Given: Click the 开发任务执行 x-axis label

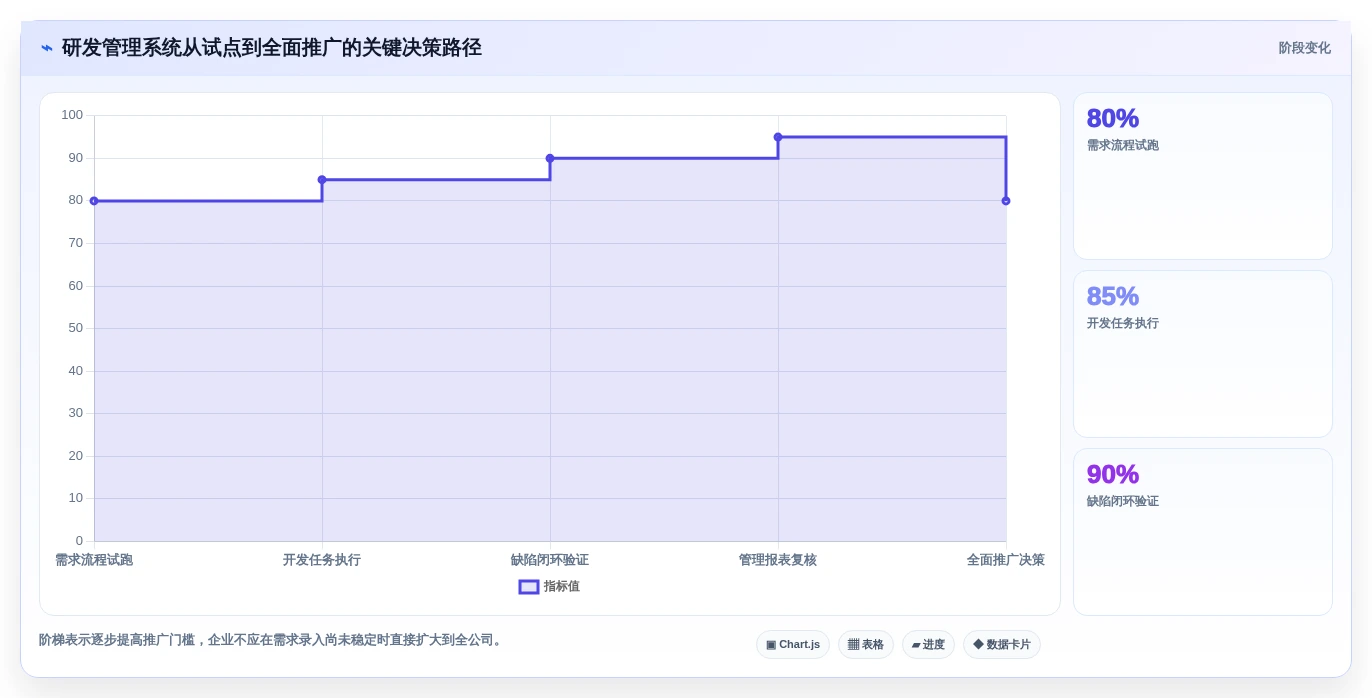Looking at the screenshot, I should tap(322, 560).
